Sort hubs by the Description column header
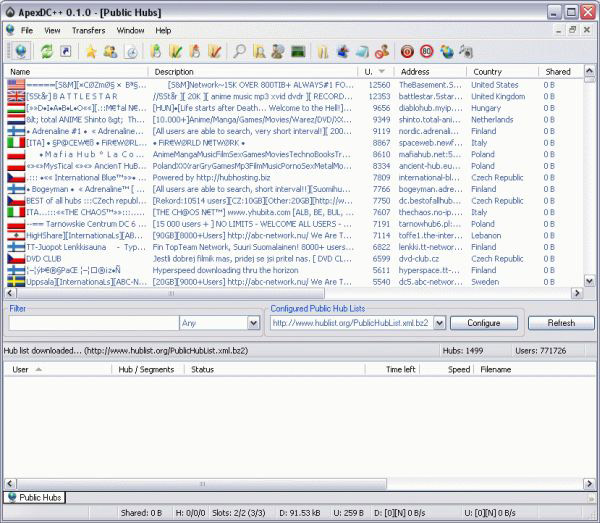 point(253,72)
